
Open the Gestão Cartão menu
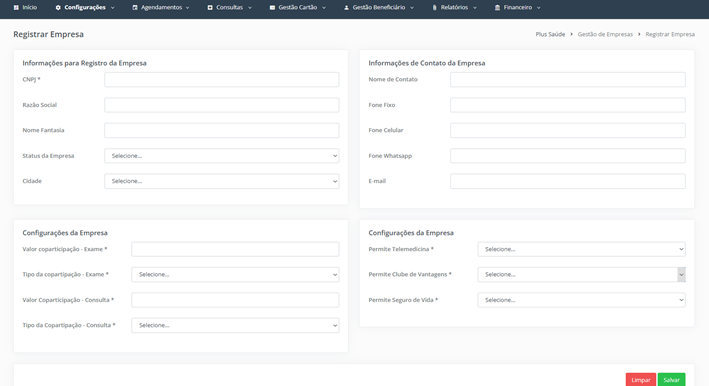pyautogui.click(x=298, y=8)
